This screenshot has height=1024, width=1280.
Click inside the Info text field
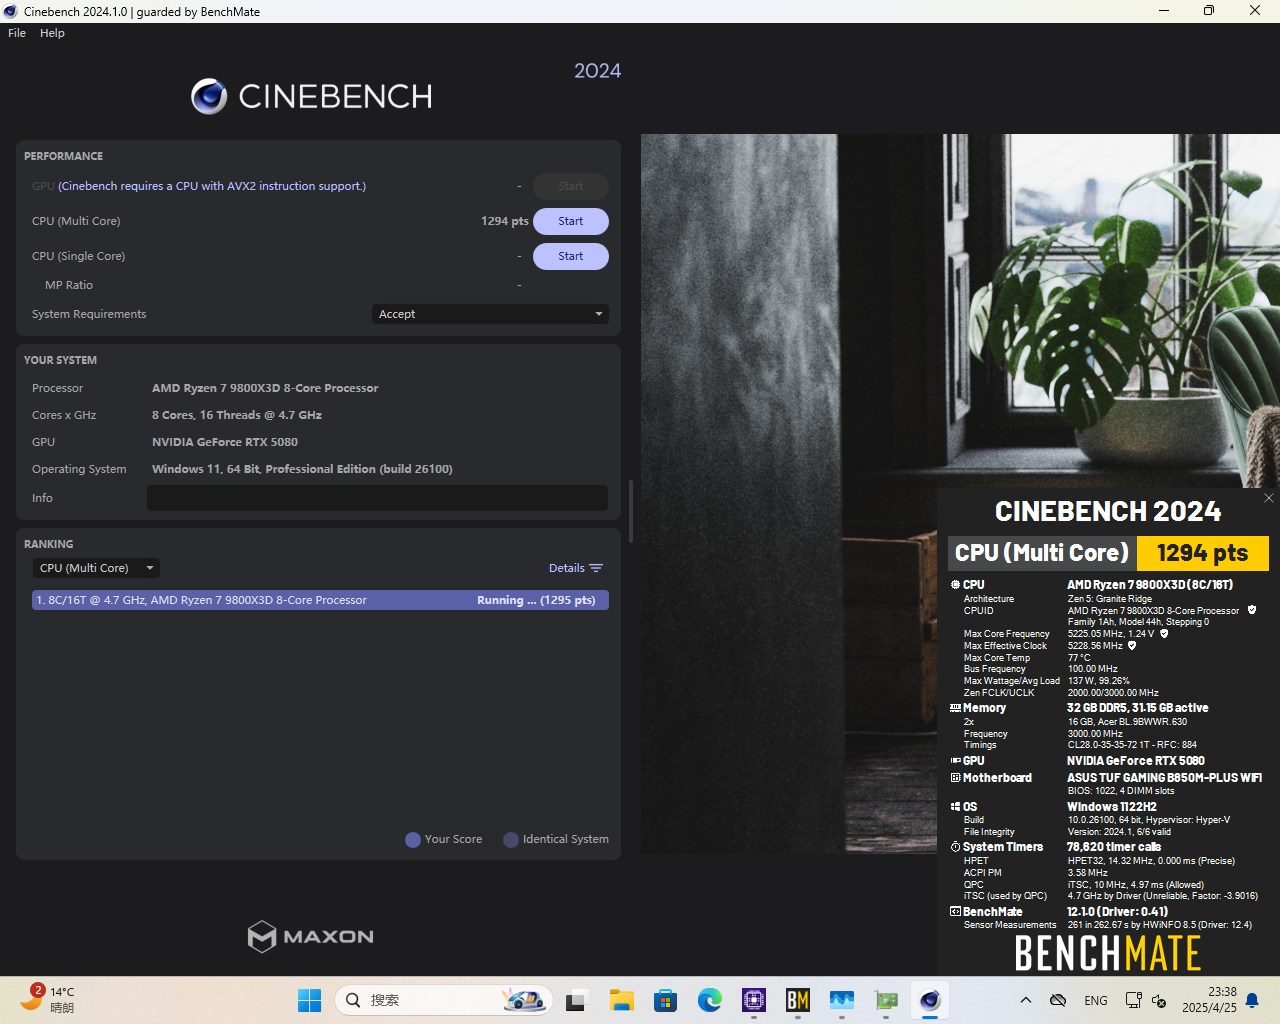(x=377, y=498)
